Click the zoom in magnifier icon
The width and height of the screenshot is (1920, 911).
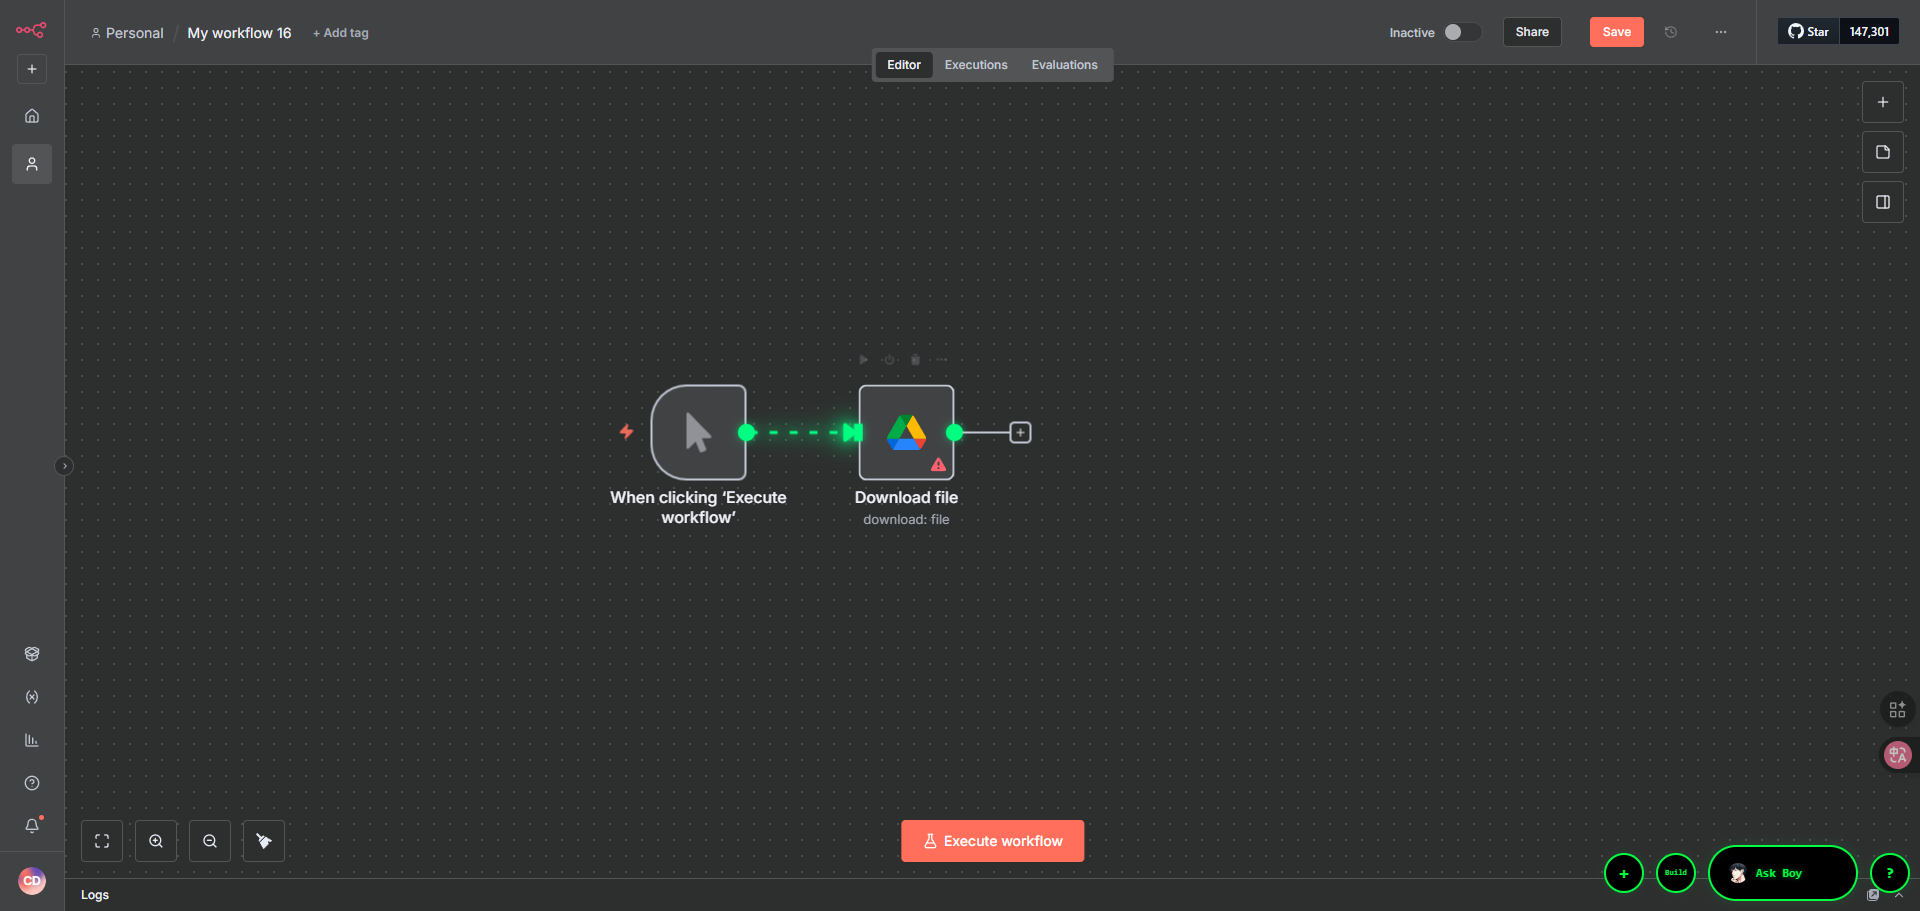coord(156,841)
